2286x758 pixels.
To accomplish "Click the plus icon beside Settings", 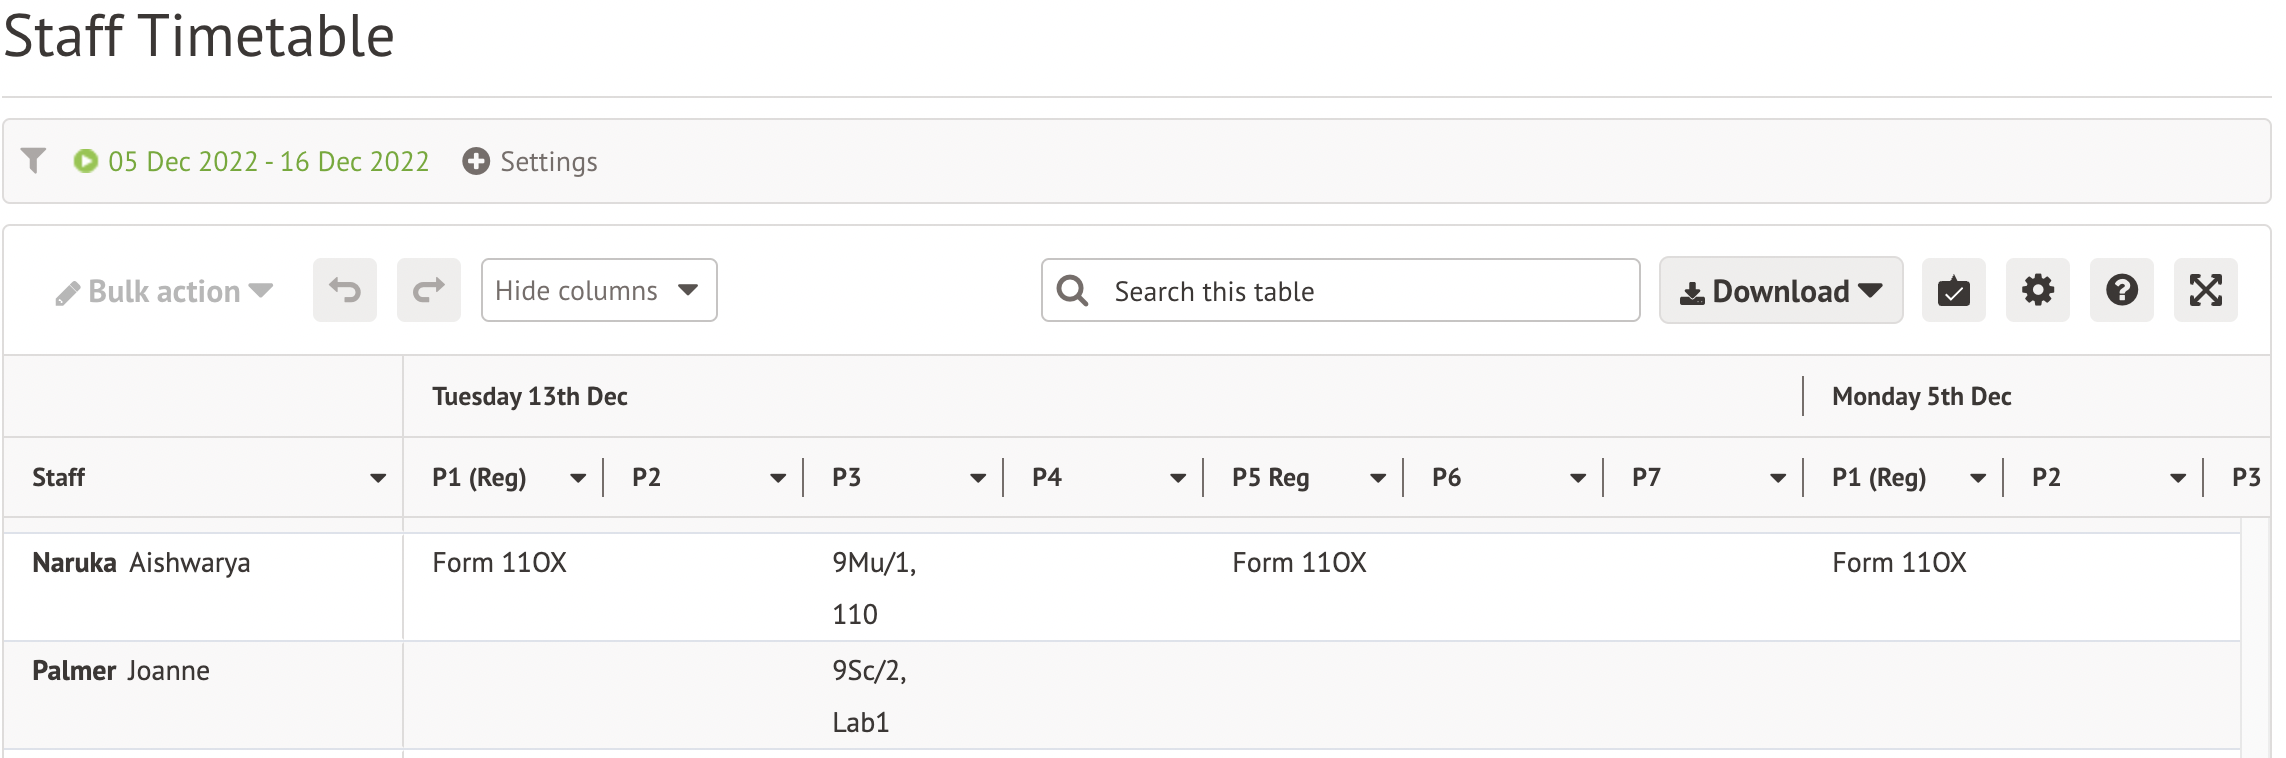I will click(476, 161).
